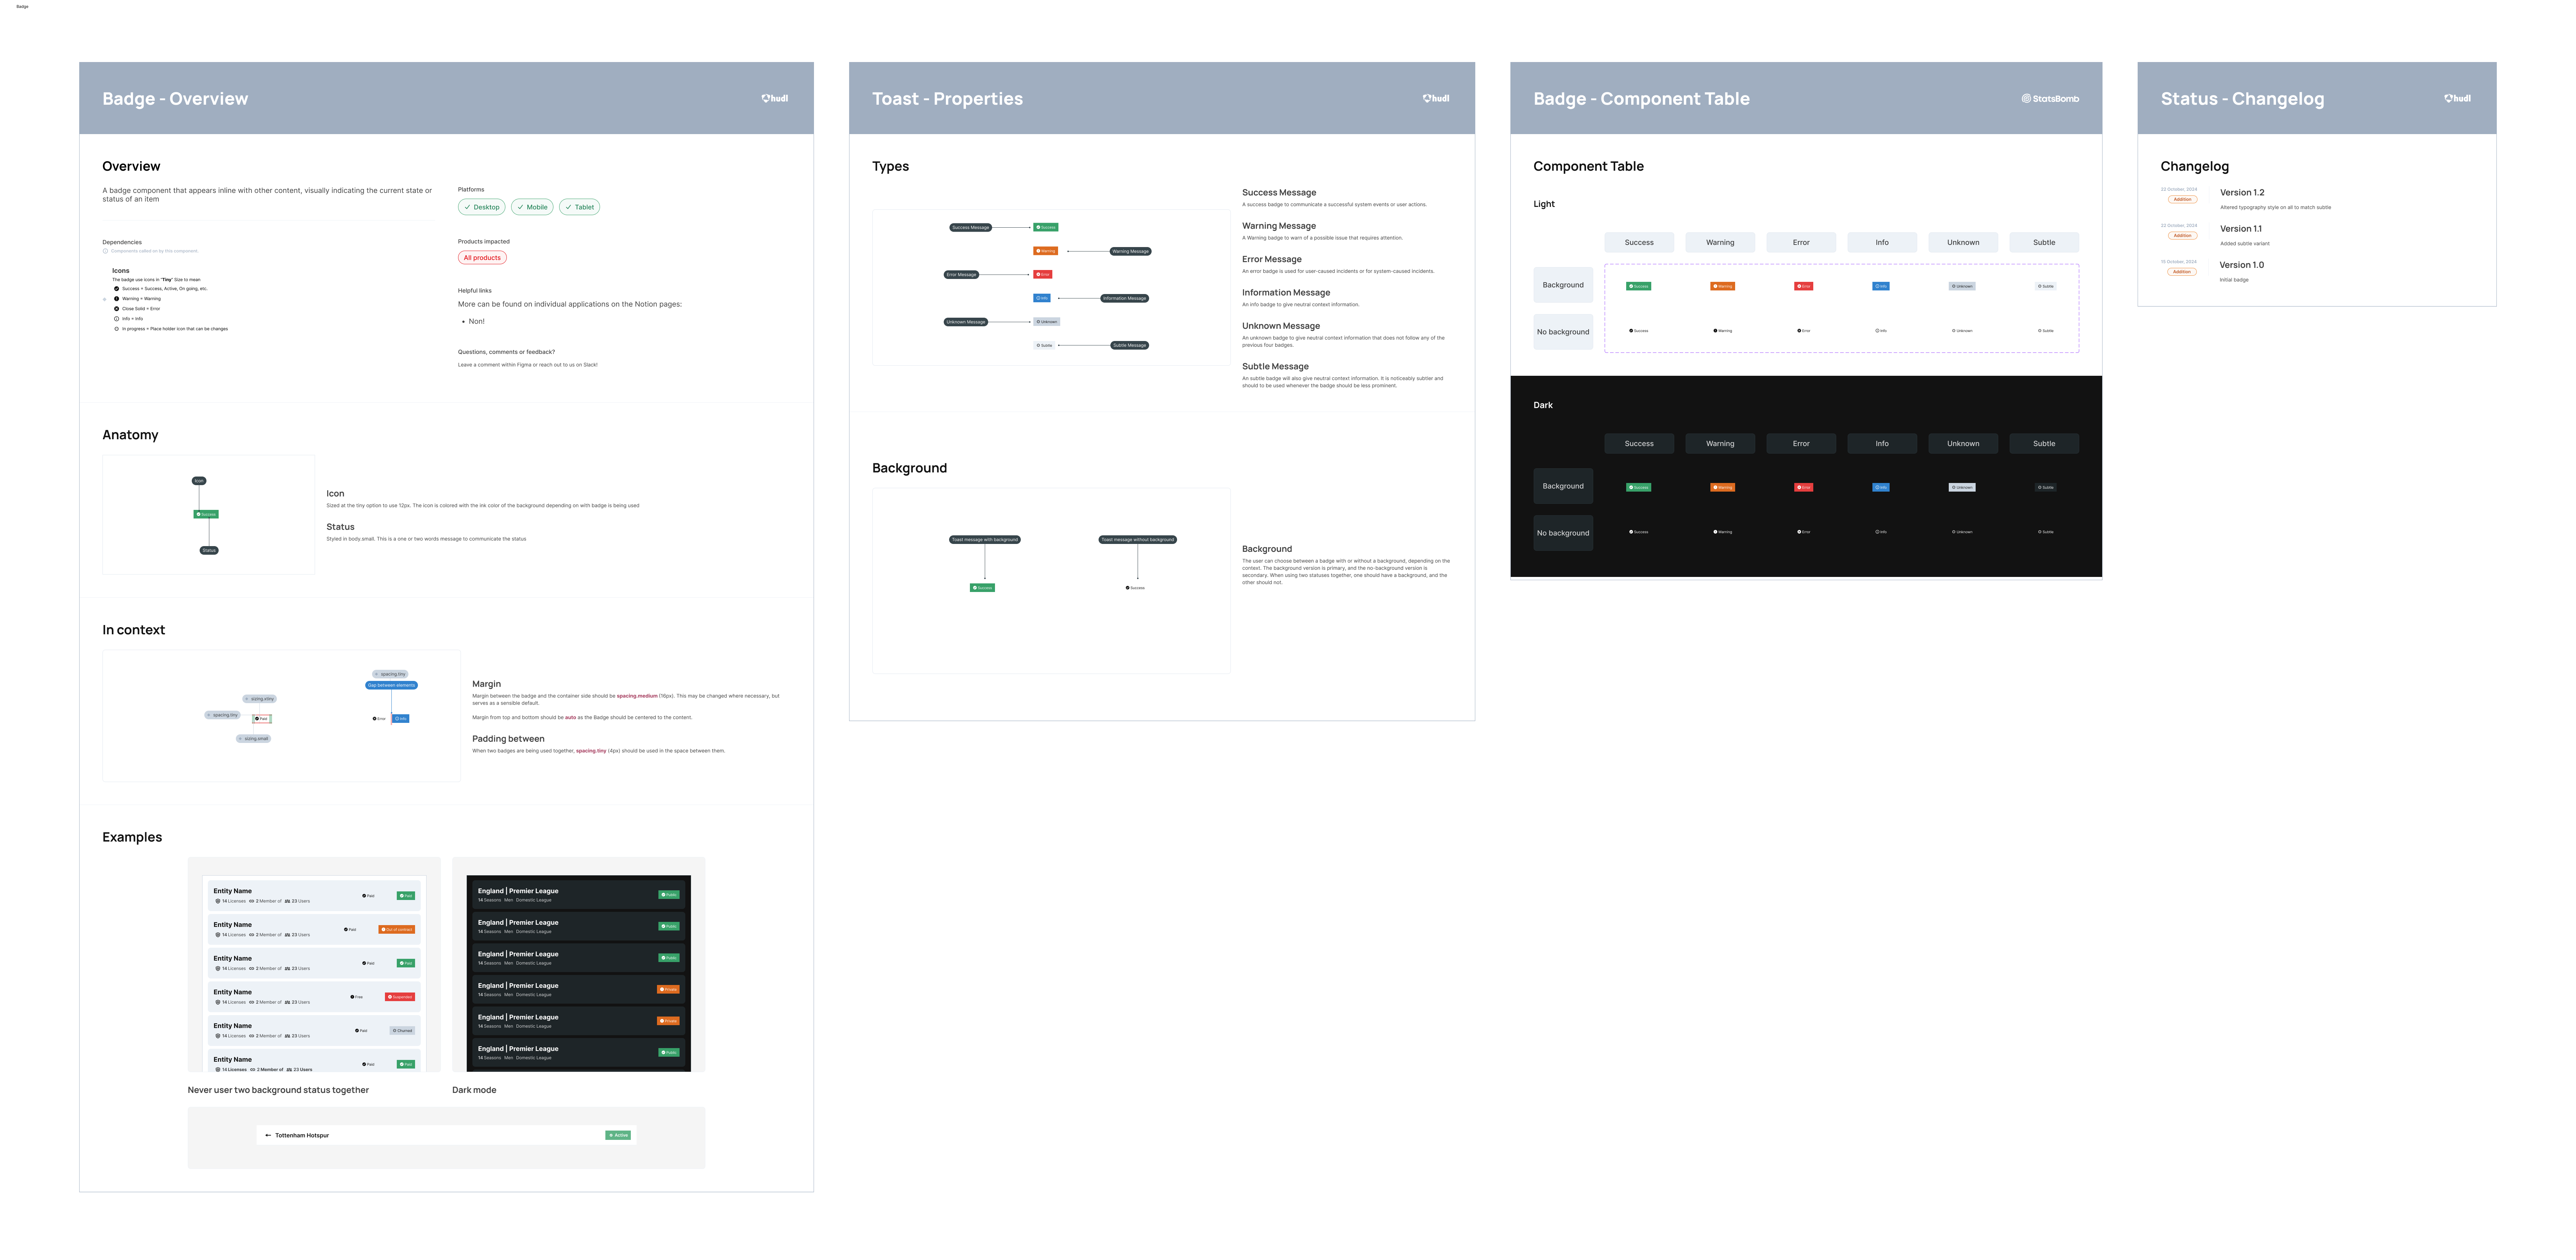
Task: Click the Unknown column header in Light table
Action: pyautogui.click(x=1963, y=242)
